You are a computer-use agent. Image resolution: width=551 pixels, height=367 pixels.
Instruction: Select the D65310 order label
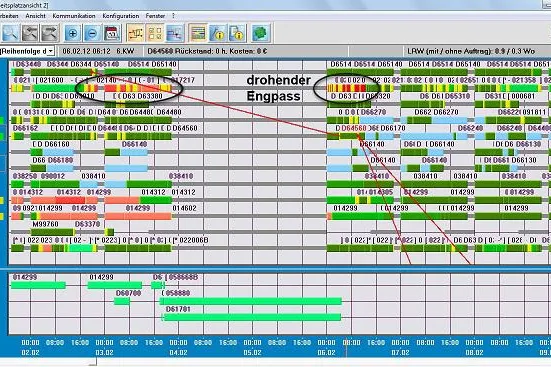tap(458, 96)
